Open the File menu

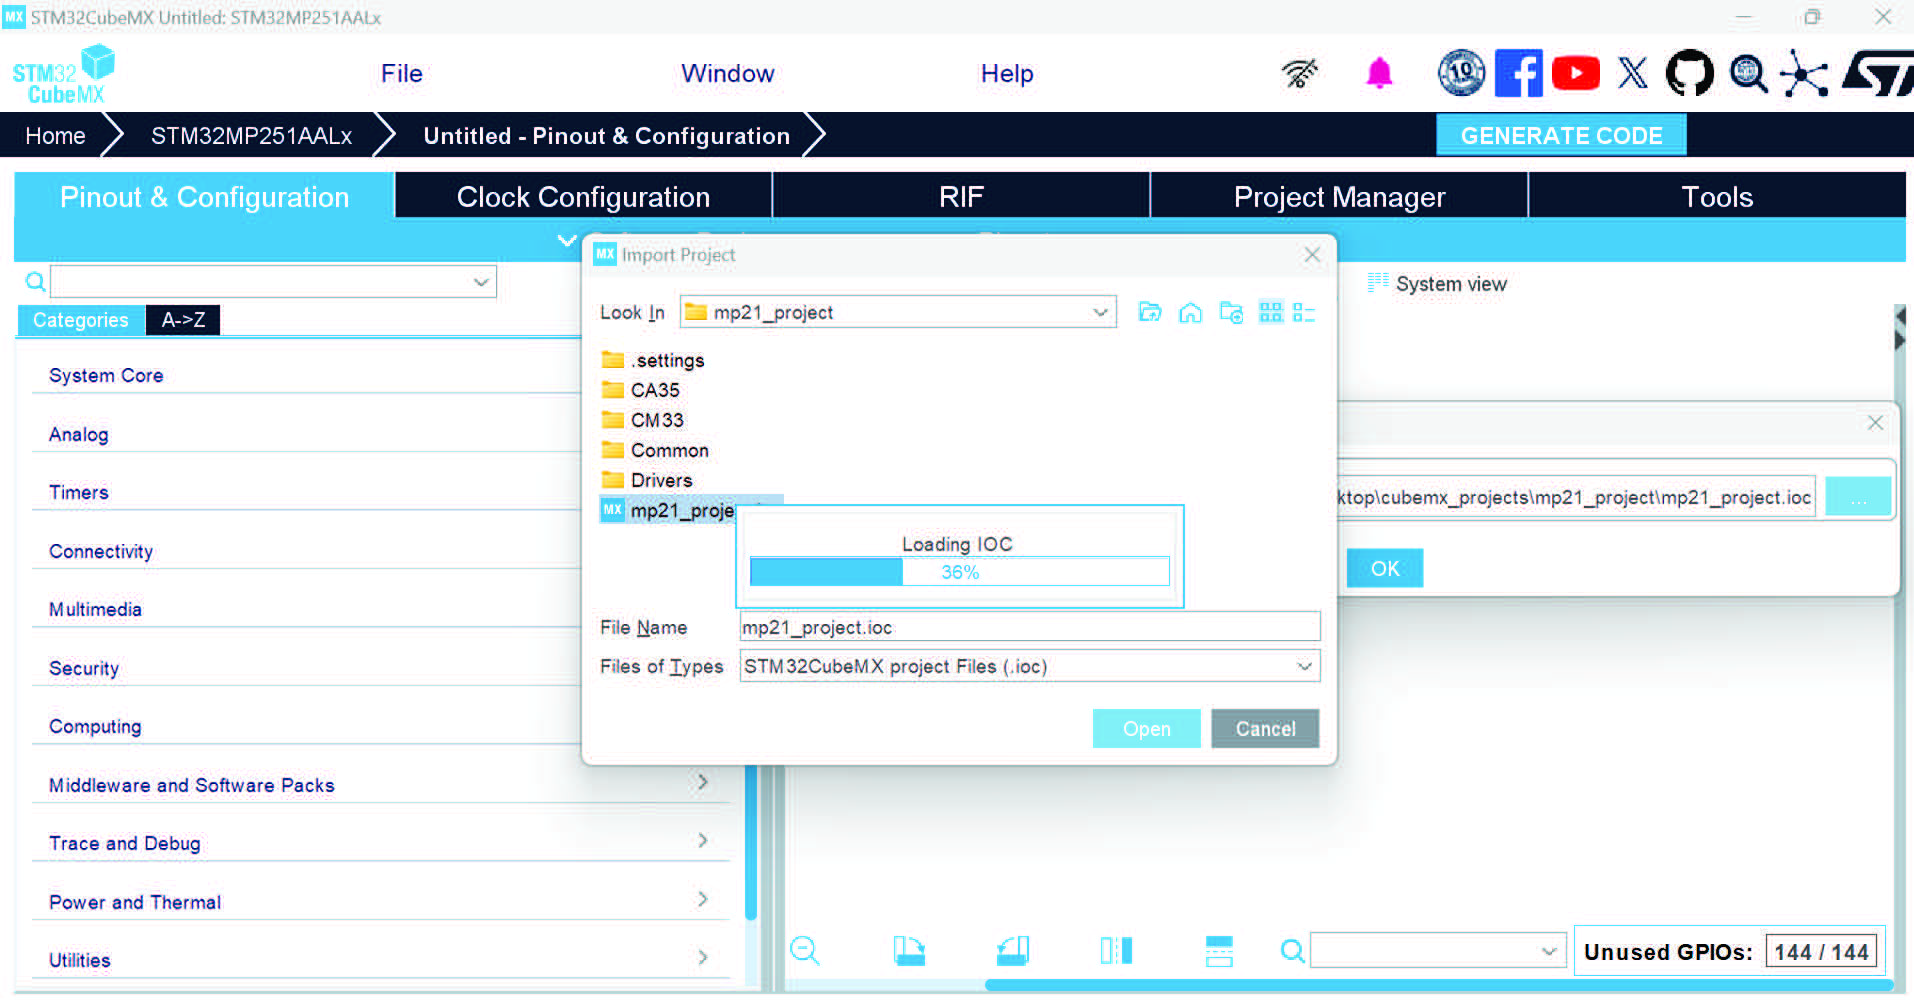tap(402, 74)
